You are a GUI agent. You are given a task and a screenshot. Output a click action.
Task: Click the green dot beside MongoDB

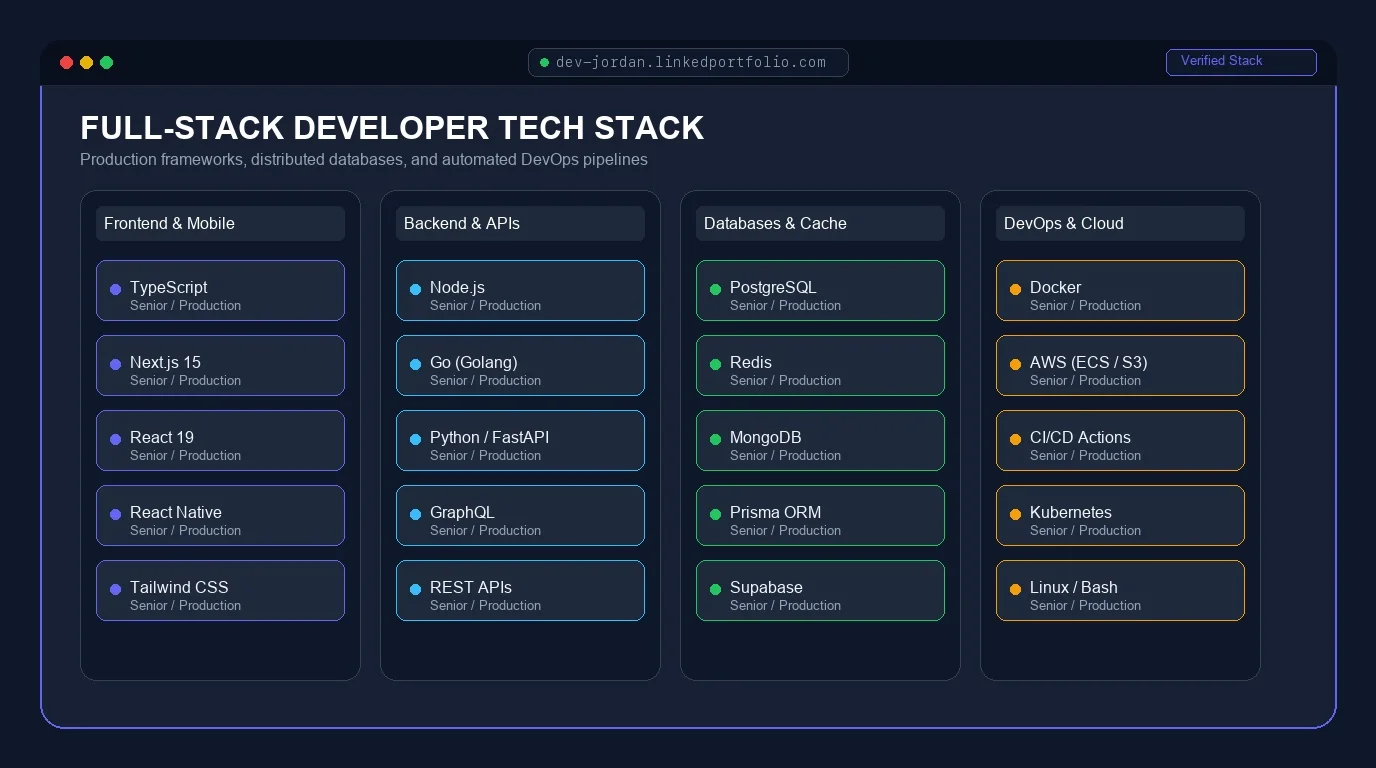[x=715, y=439]
